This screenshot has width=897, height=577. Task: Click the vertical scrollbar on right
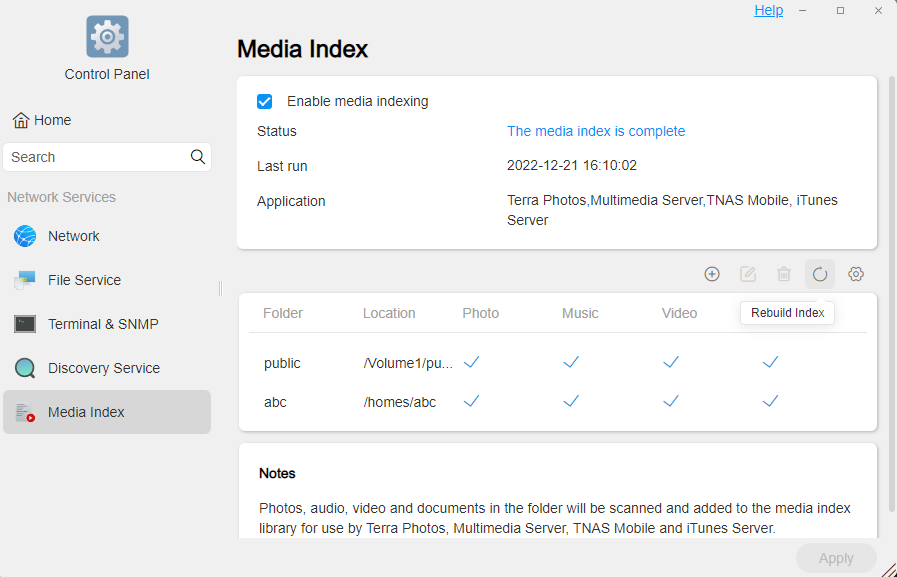coord(891,294)
